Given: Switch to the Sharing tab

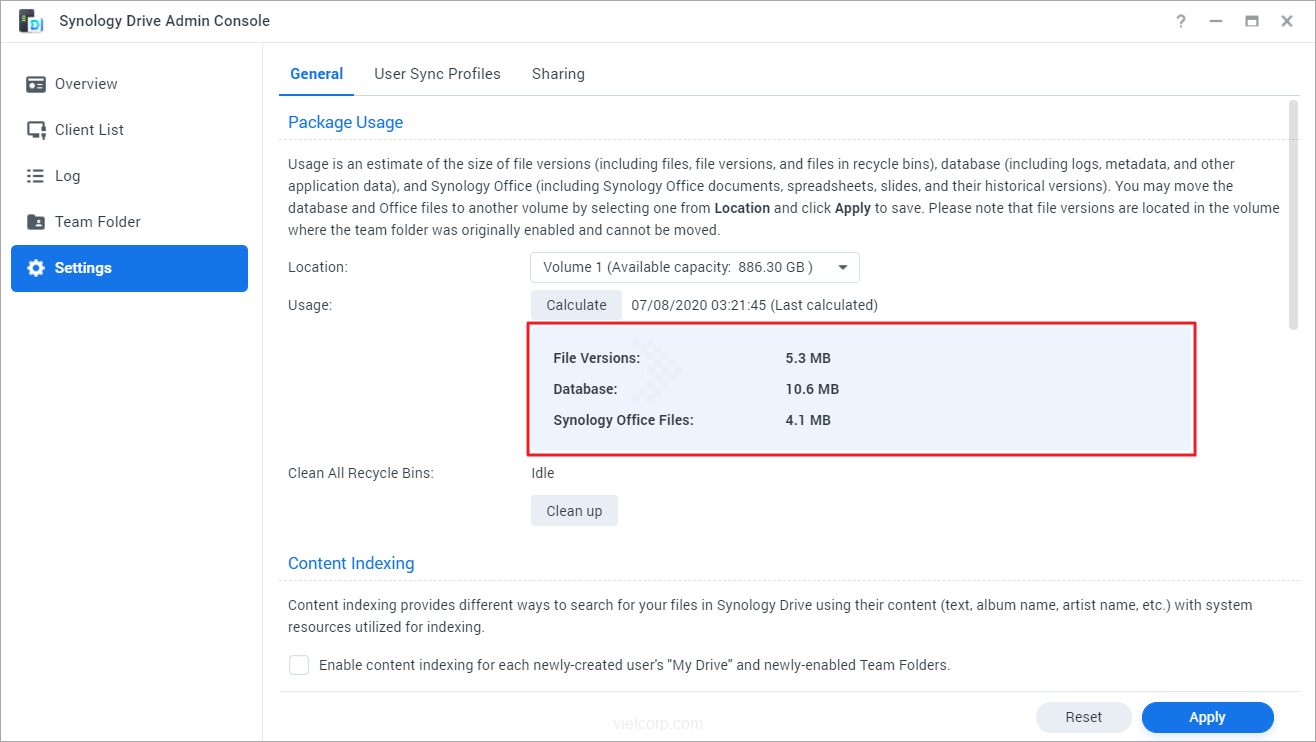Looking at the screenshot, I should click(x=558, y=74).
